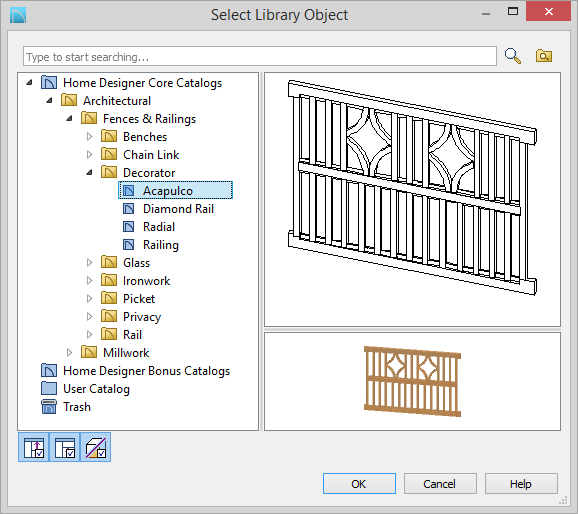The image size is (578, 514).
Task: Expand the Chain Link folder
Action: [89, 154]
